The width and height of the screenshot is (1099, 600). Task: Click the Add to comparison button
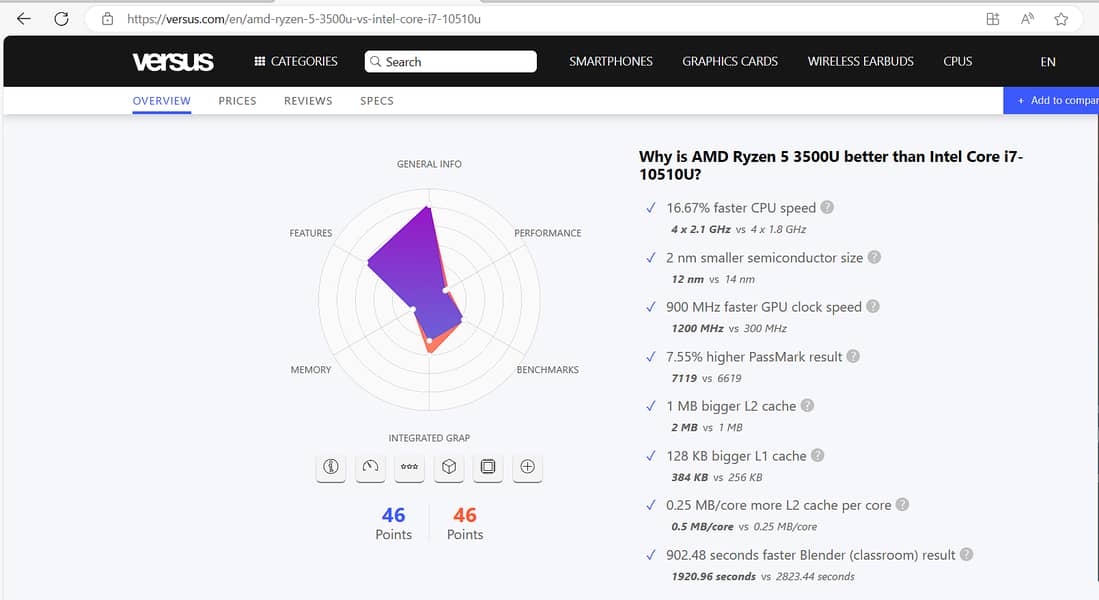coord(1054,100)
